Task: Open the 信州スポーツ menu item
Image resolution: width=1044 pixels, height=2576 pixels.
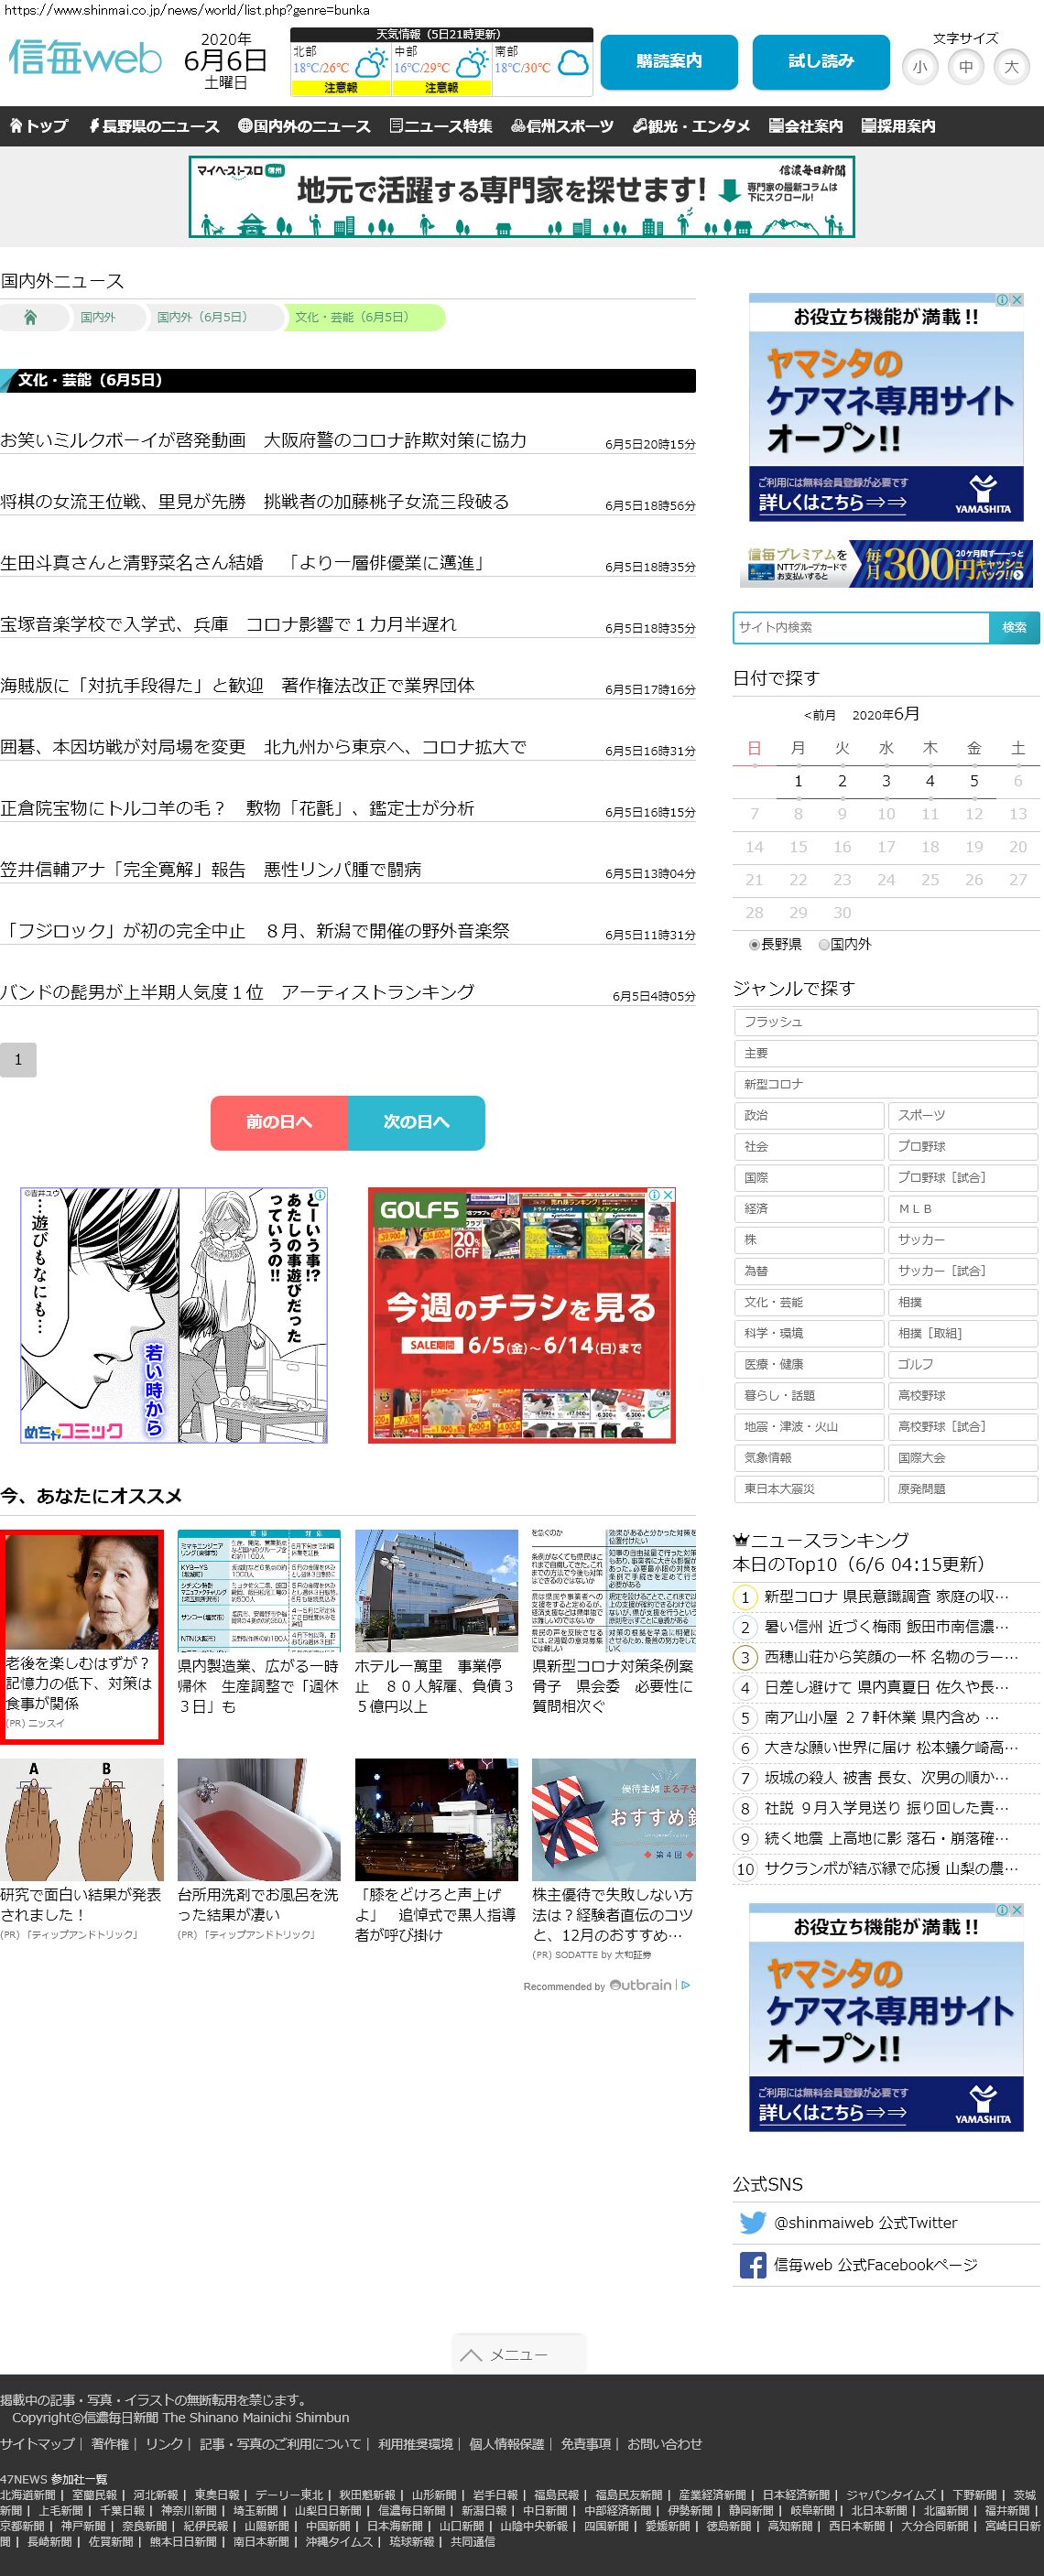Action: (x=562, y=126)
